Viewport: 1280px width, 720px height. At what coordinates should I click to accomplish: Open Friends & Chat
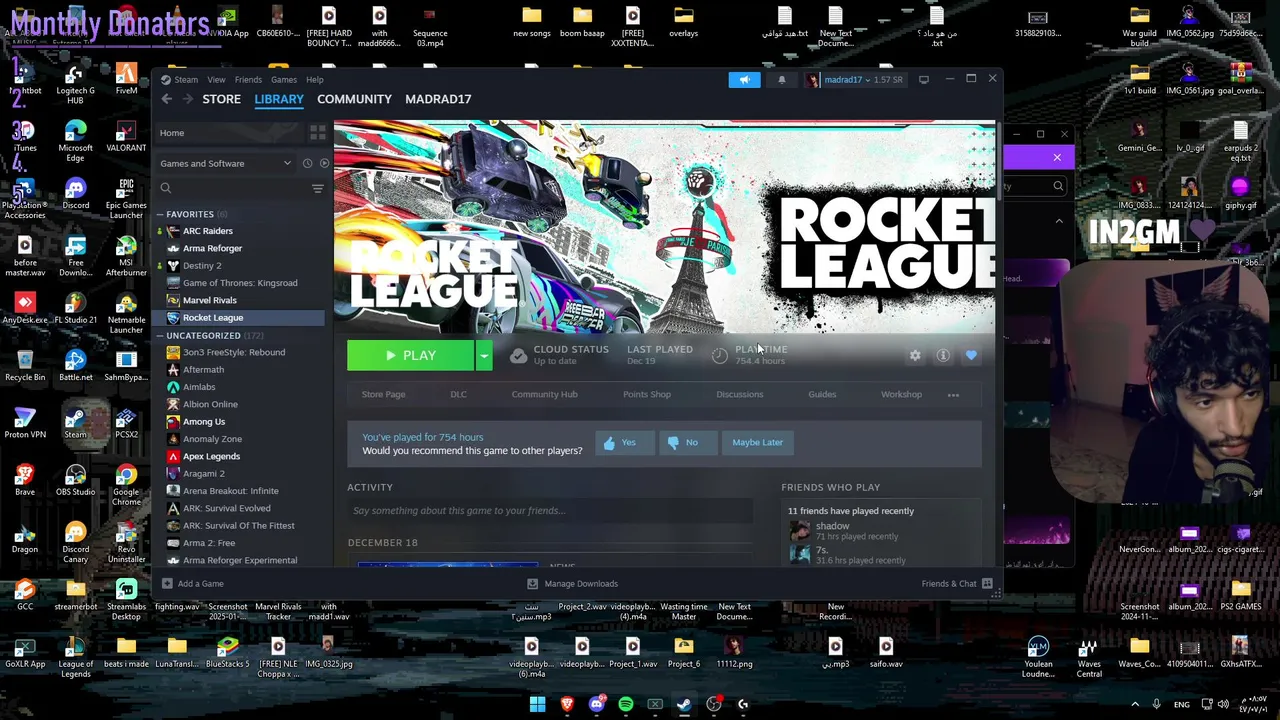click(x=957, y=583)
